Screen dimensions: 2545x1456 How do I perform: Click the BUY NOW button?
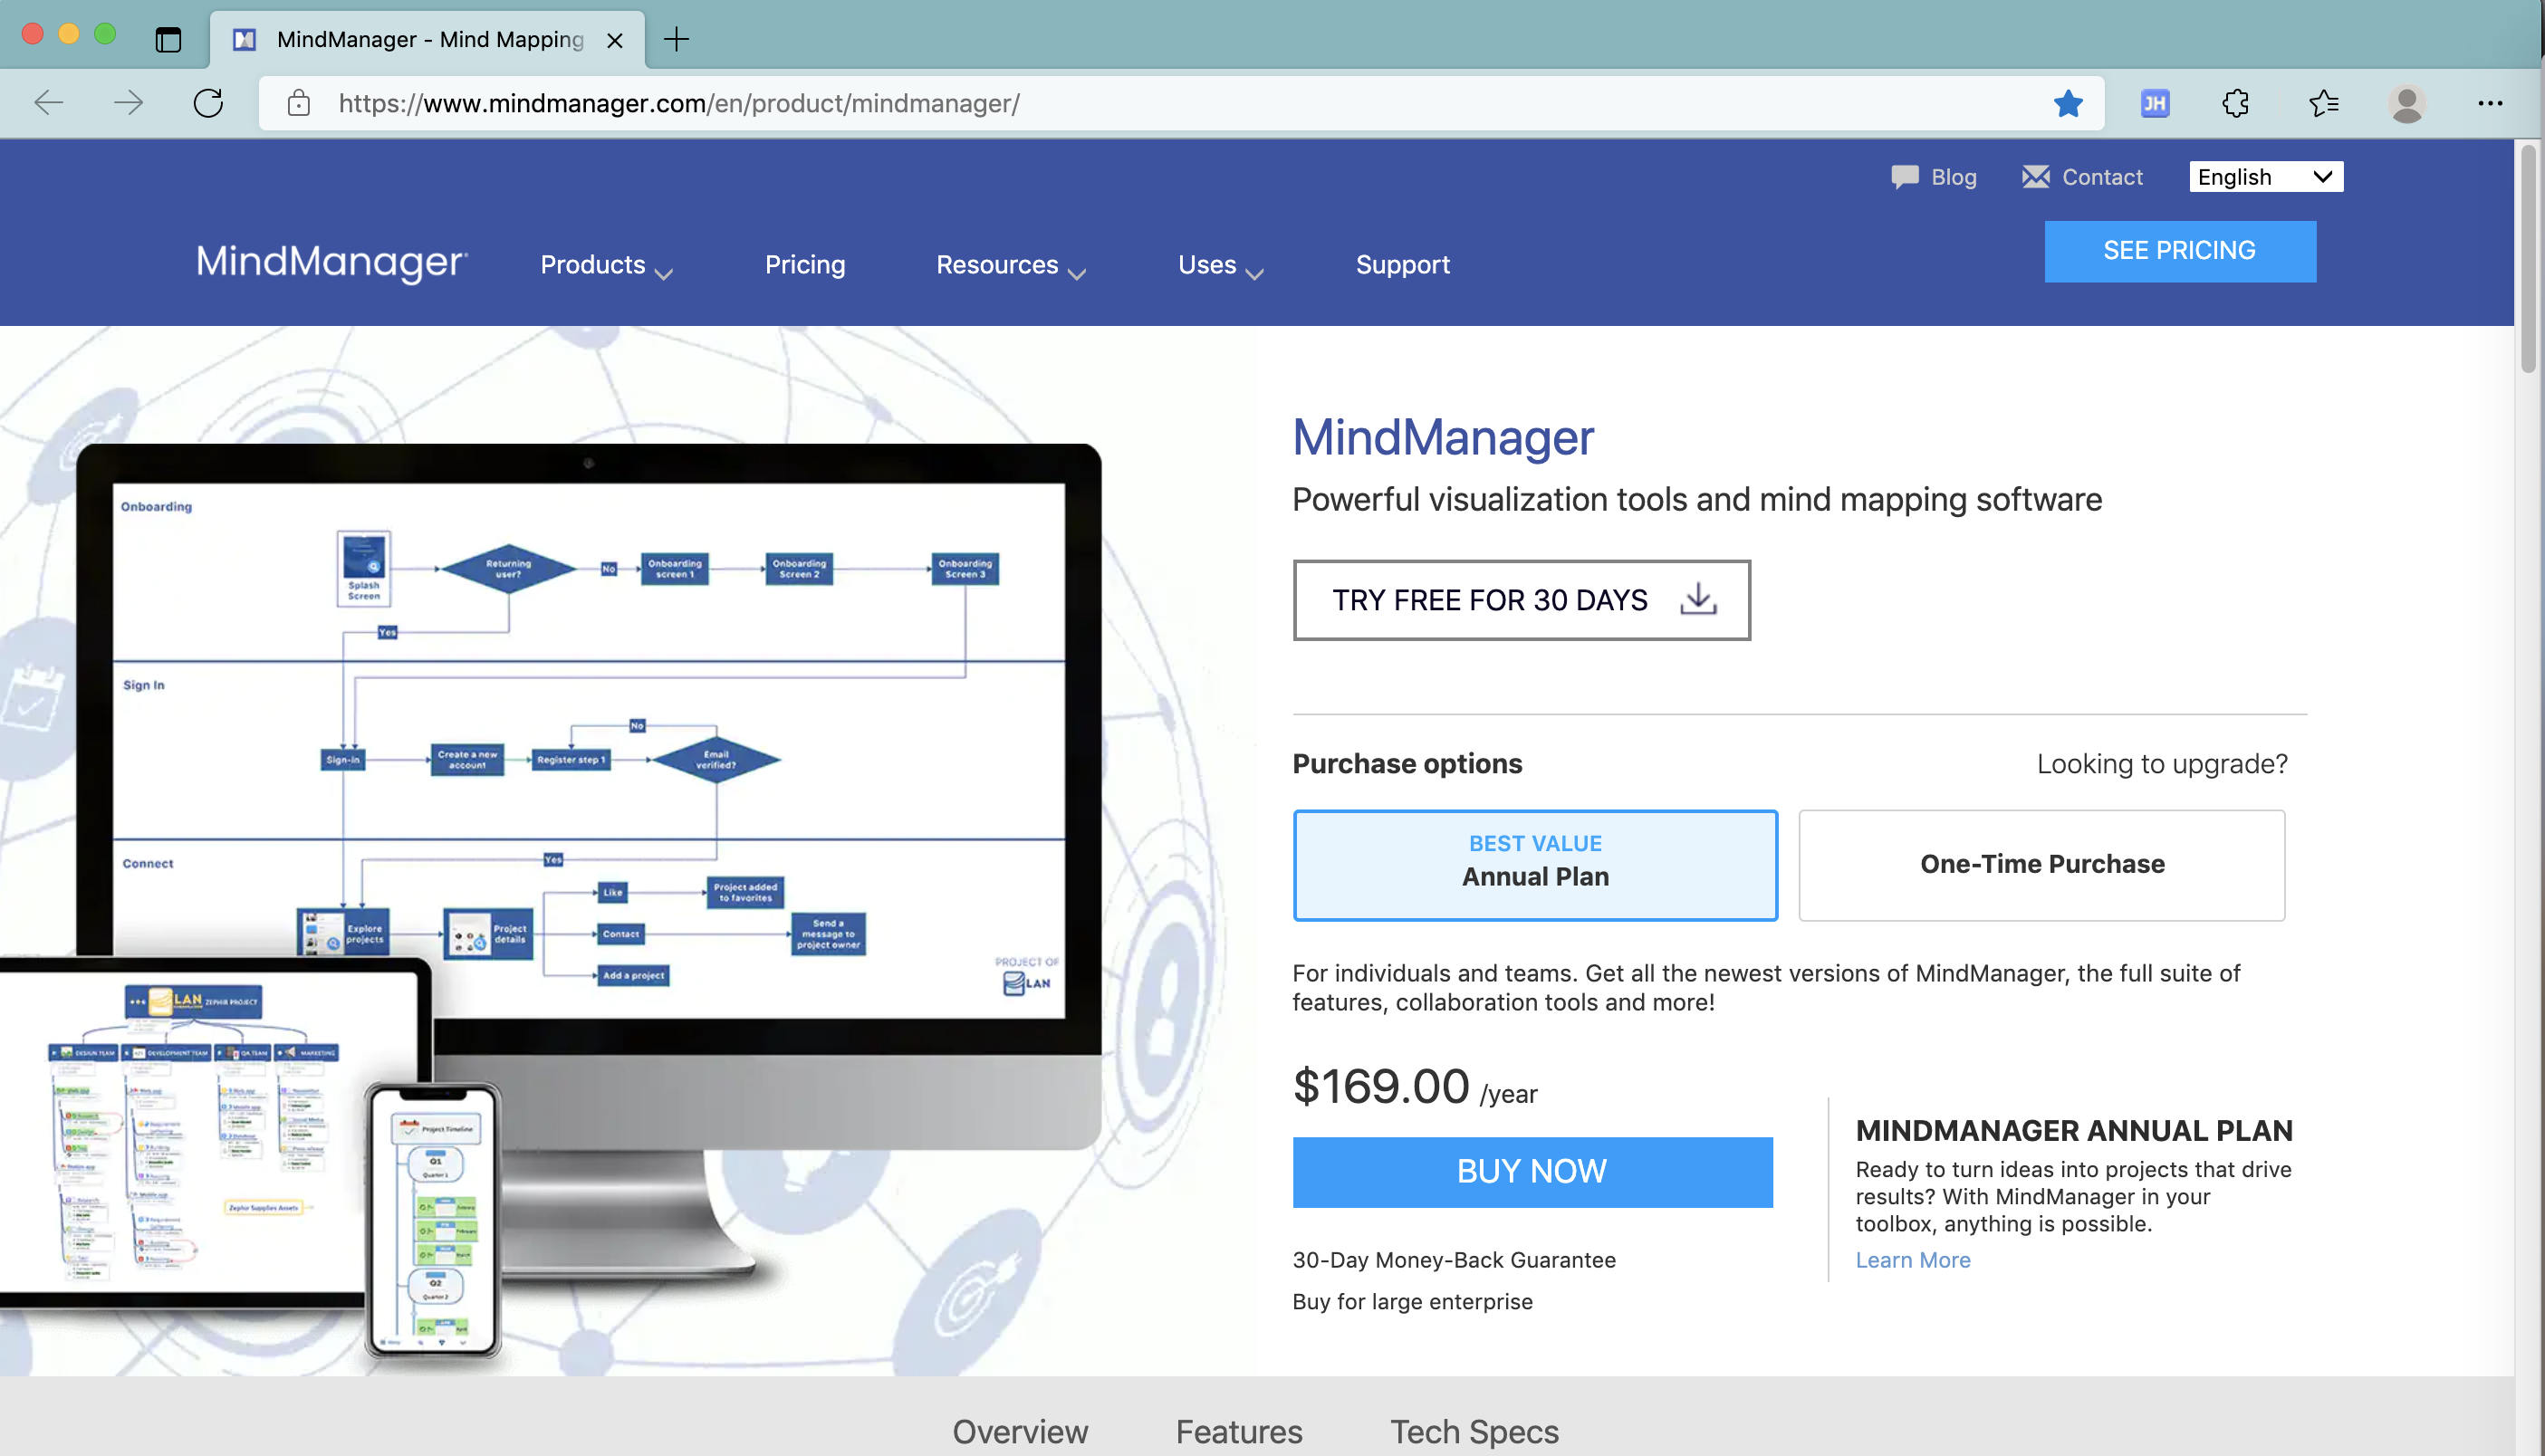(x=1532, y=1171)
